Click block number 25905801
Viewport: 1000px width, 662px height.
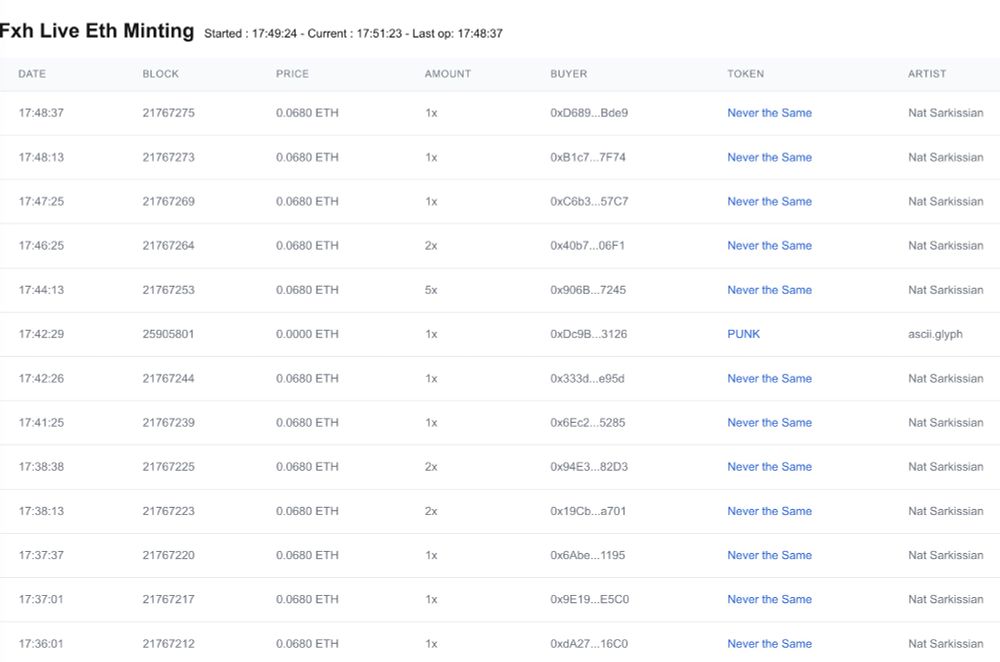pos(168,334)
